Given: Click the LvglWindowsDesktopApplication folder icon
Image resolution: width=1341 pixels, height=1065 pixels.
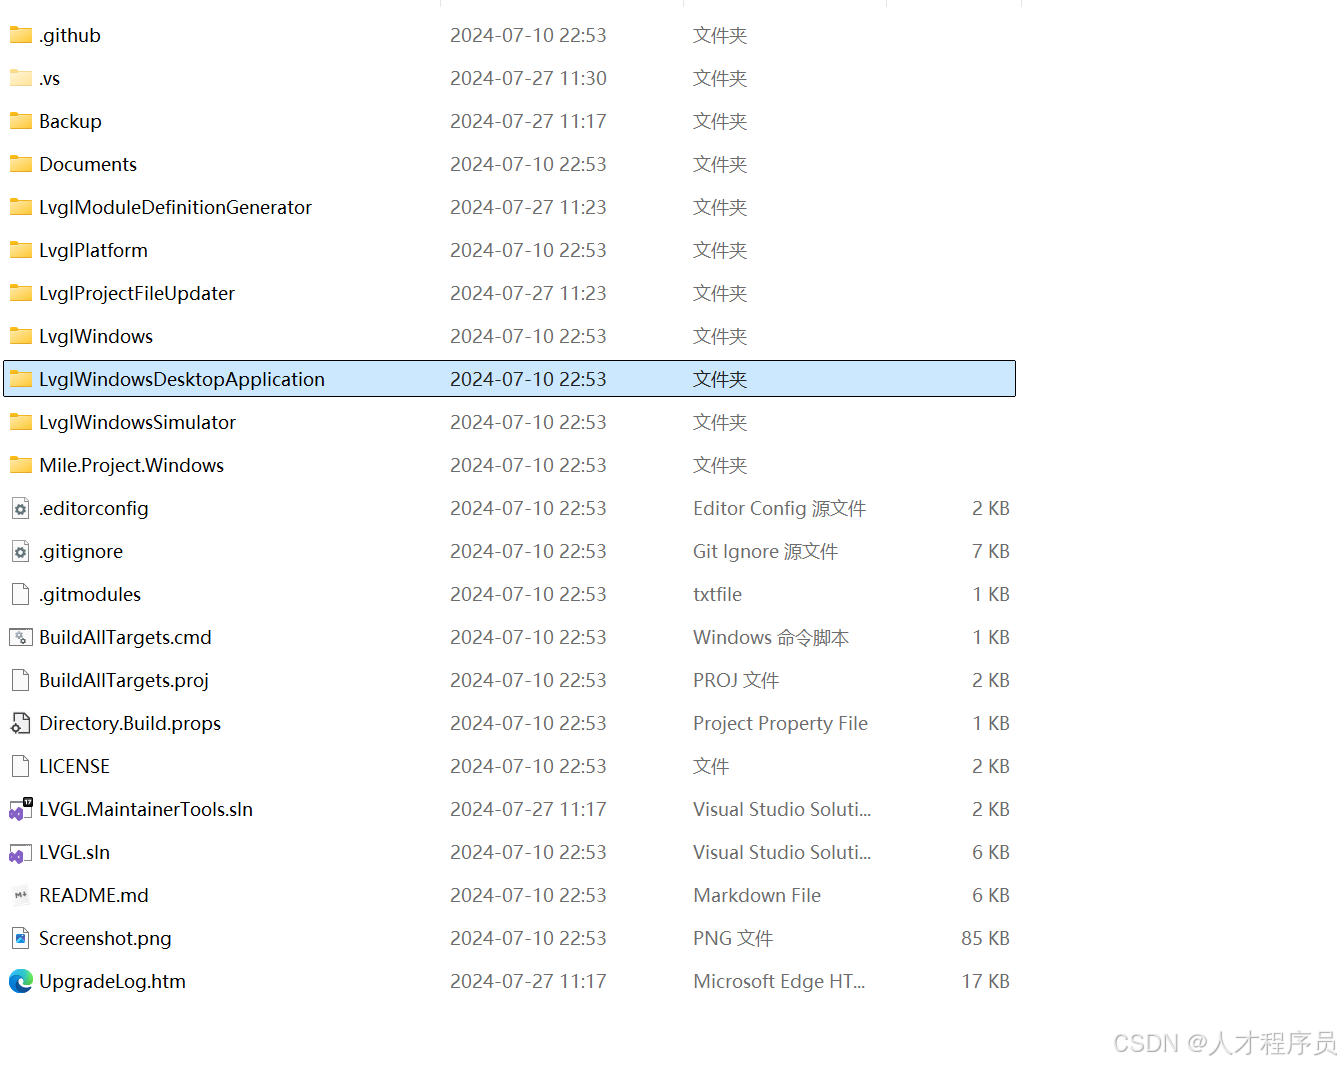Looking at the screenshot, I should (21, 379).
